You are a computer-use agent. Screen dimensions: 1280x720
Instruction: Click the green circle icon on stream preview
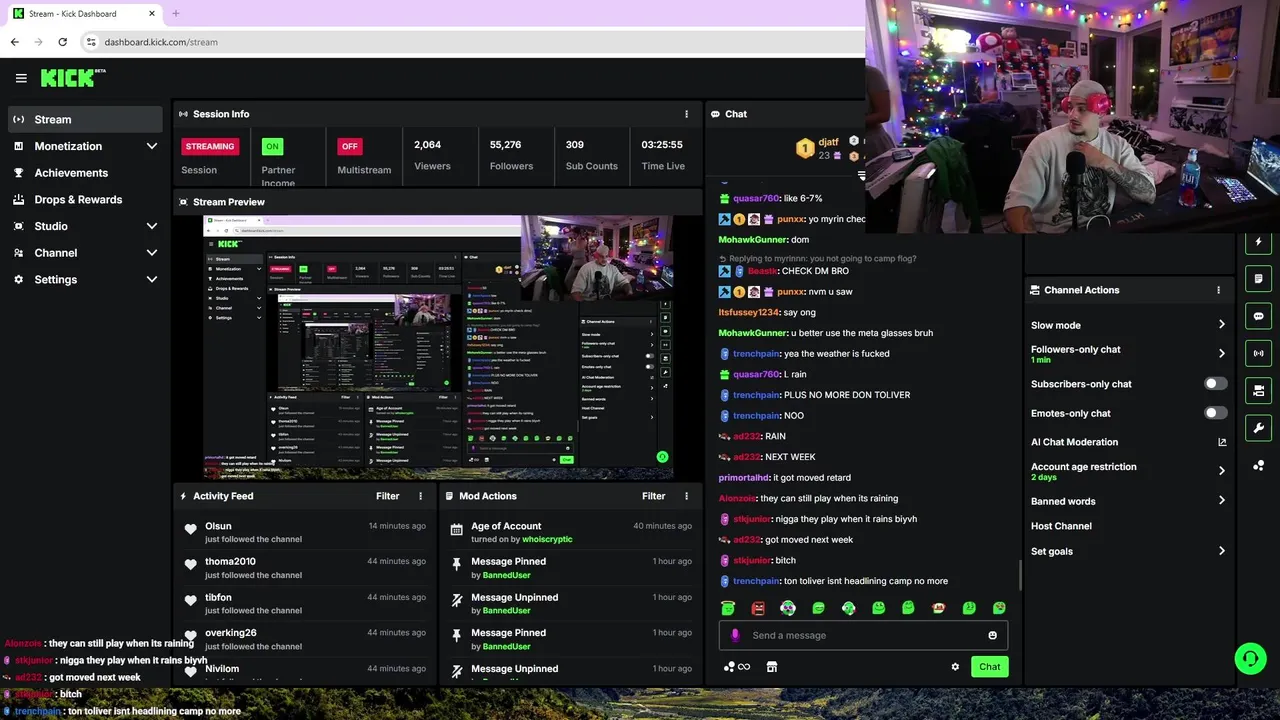662,457
